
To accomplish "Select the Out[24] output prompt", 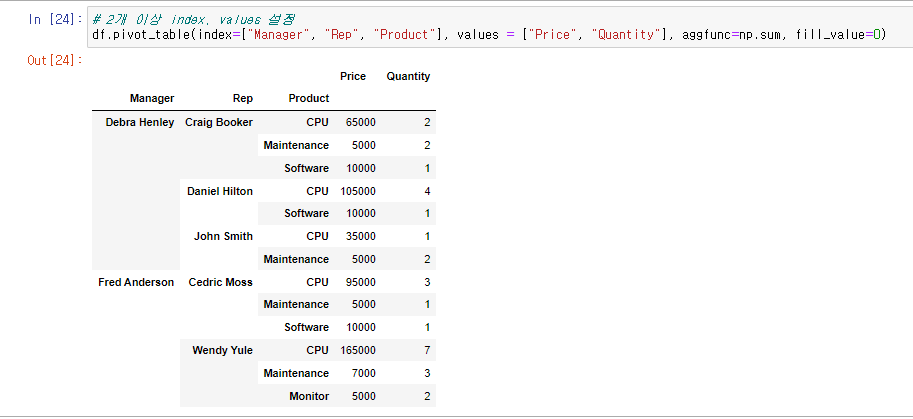I will 55,60.
